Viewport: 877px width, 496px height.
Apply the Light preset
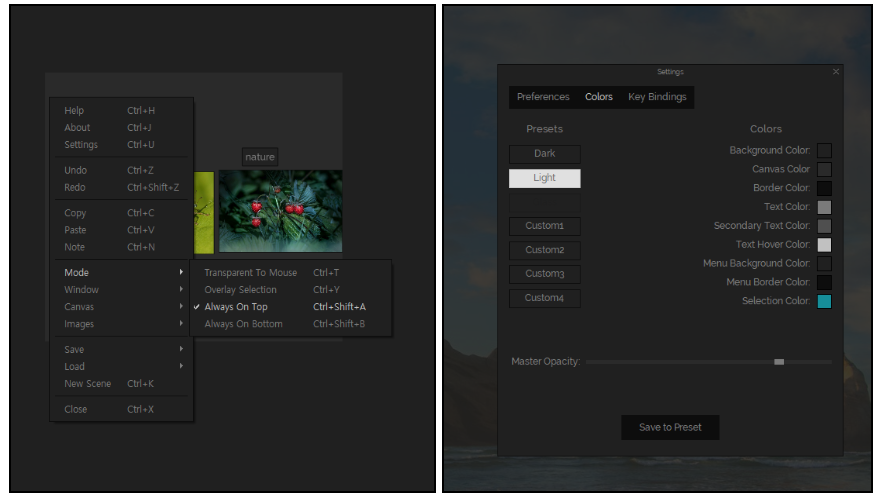[545, 178]
